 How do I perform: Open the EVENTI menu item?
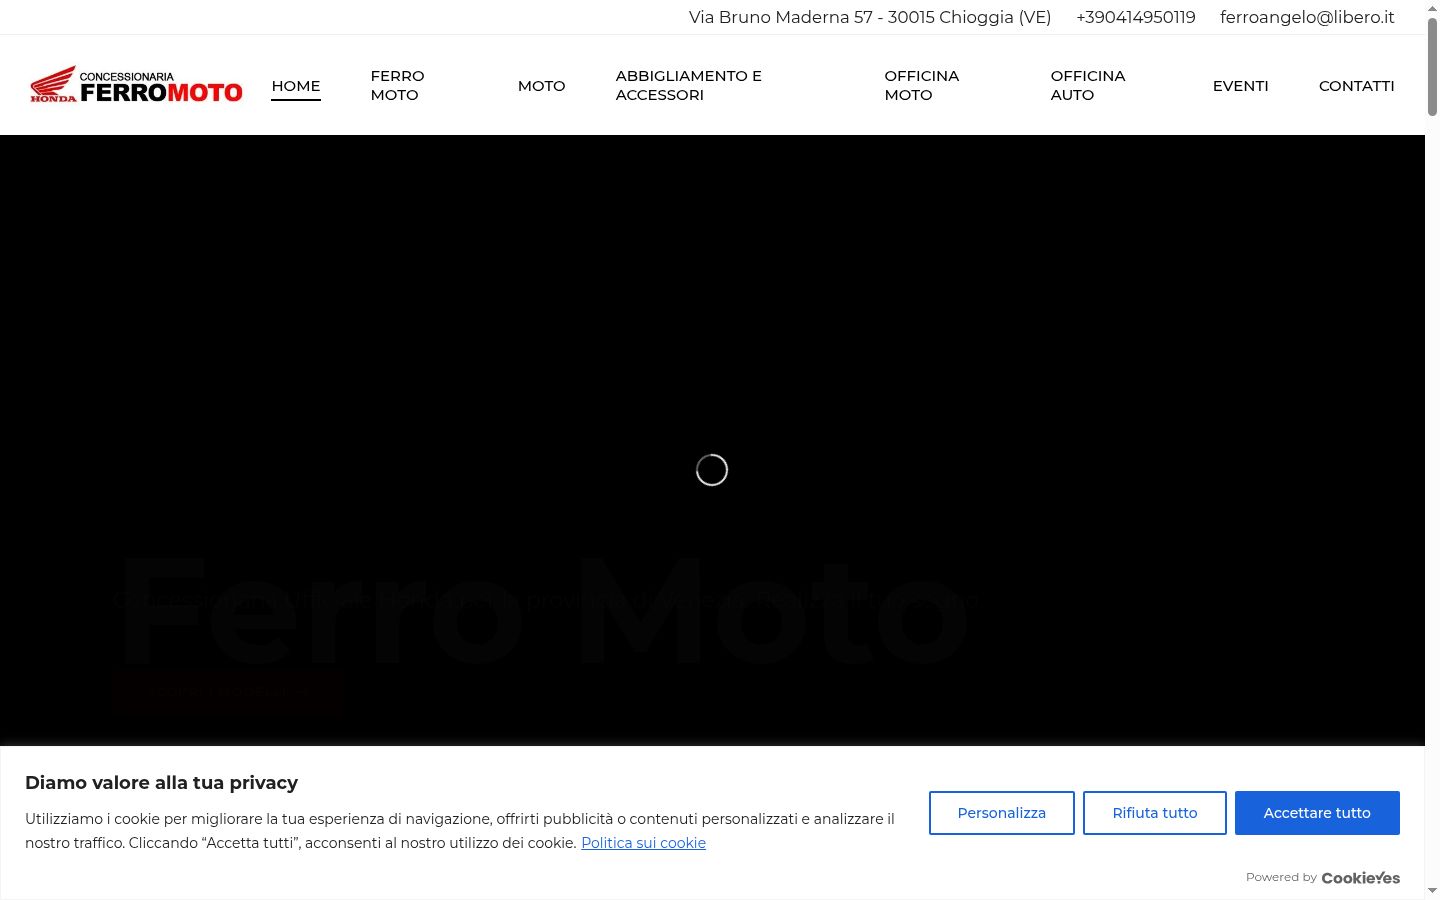coord(1241,86)
